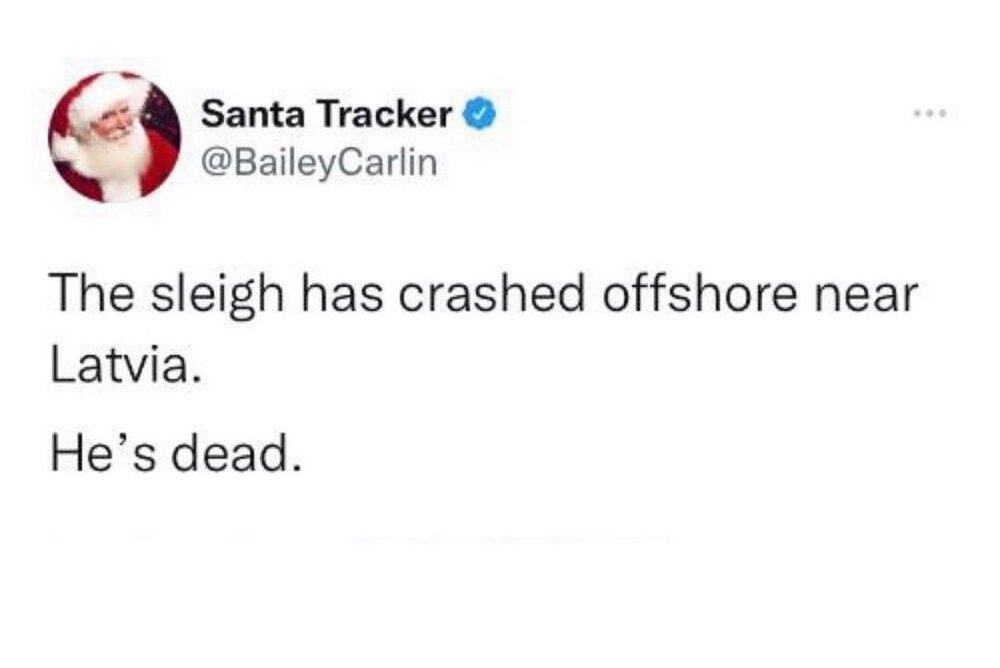Click the blue verified checkmark badge
This screenshot has width=1000, height=668.
(477, 116)
